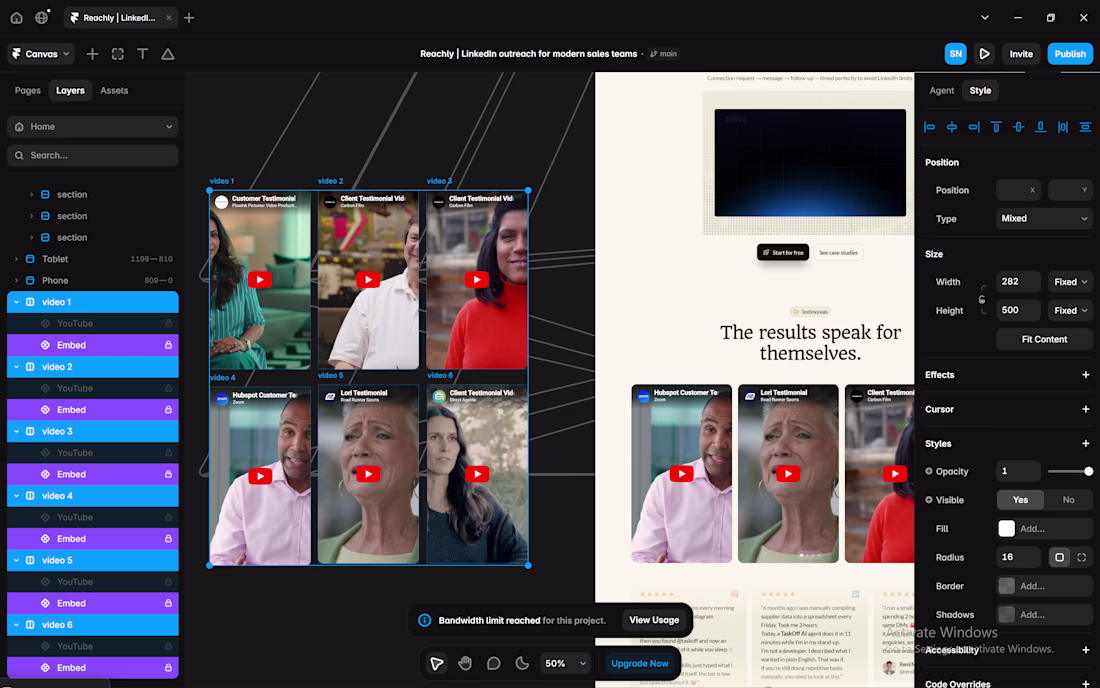Open the position Type Mixed dropdown

[1044, 219]
